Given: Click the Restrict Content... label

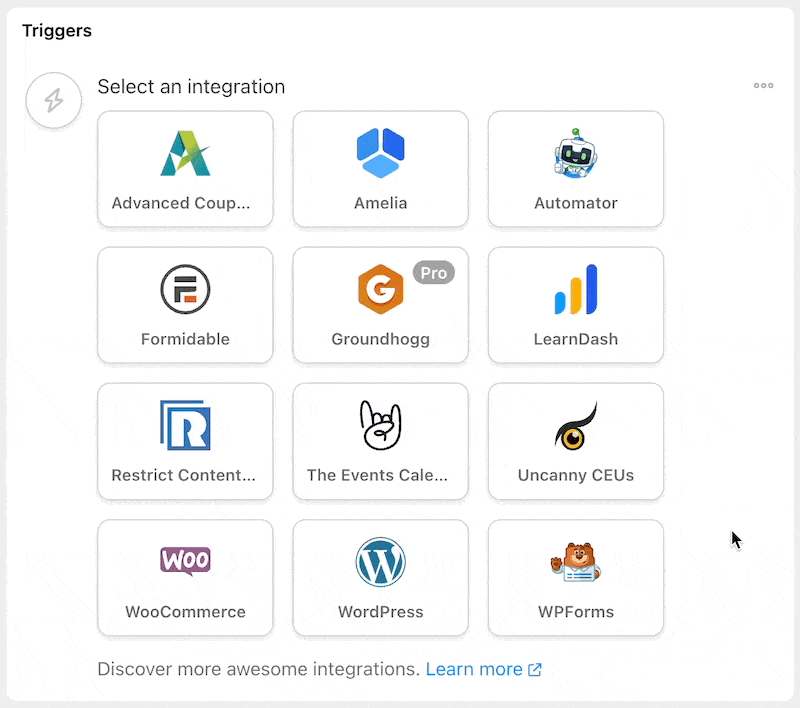Looking at the screenshot, I should pos(183,475).
